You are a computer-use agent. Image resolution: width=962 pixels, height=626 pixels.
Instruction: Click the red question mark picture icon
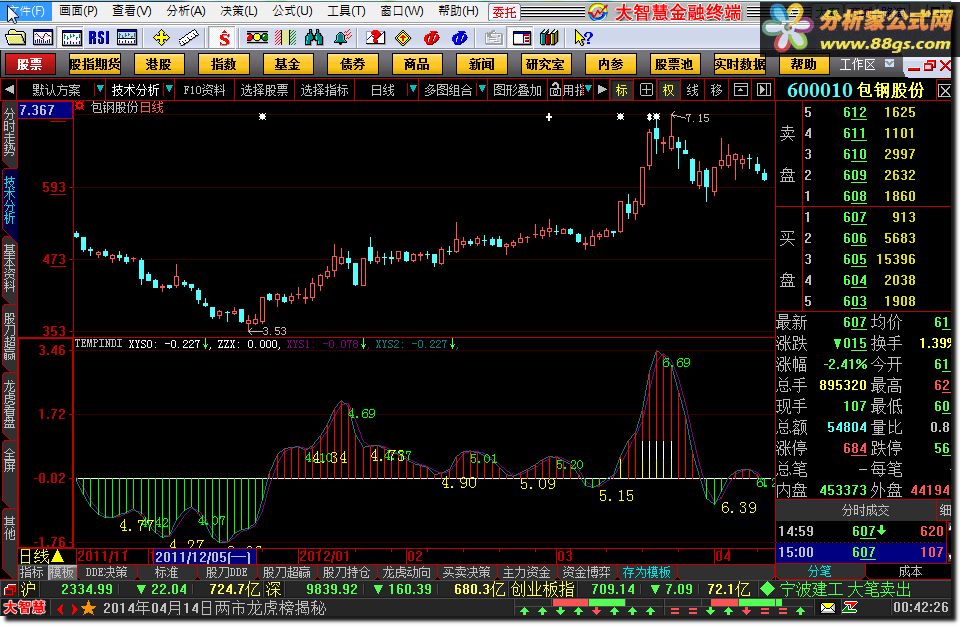coord(375,38)
